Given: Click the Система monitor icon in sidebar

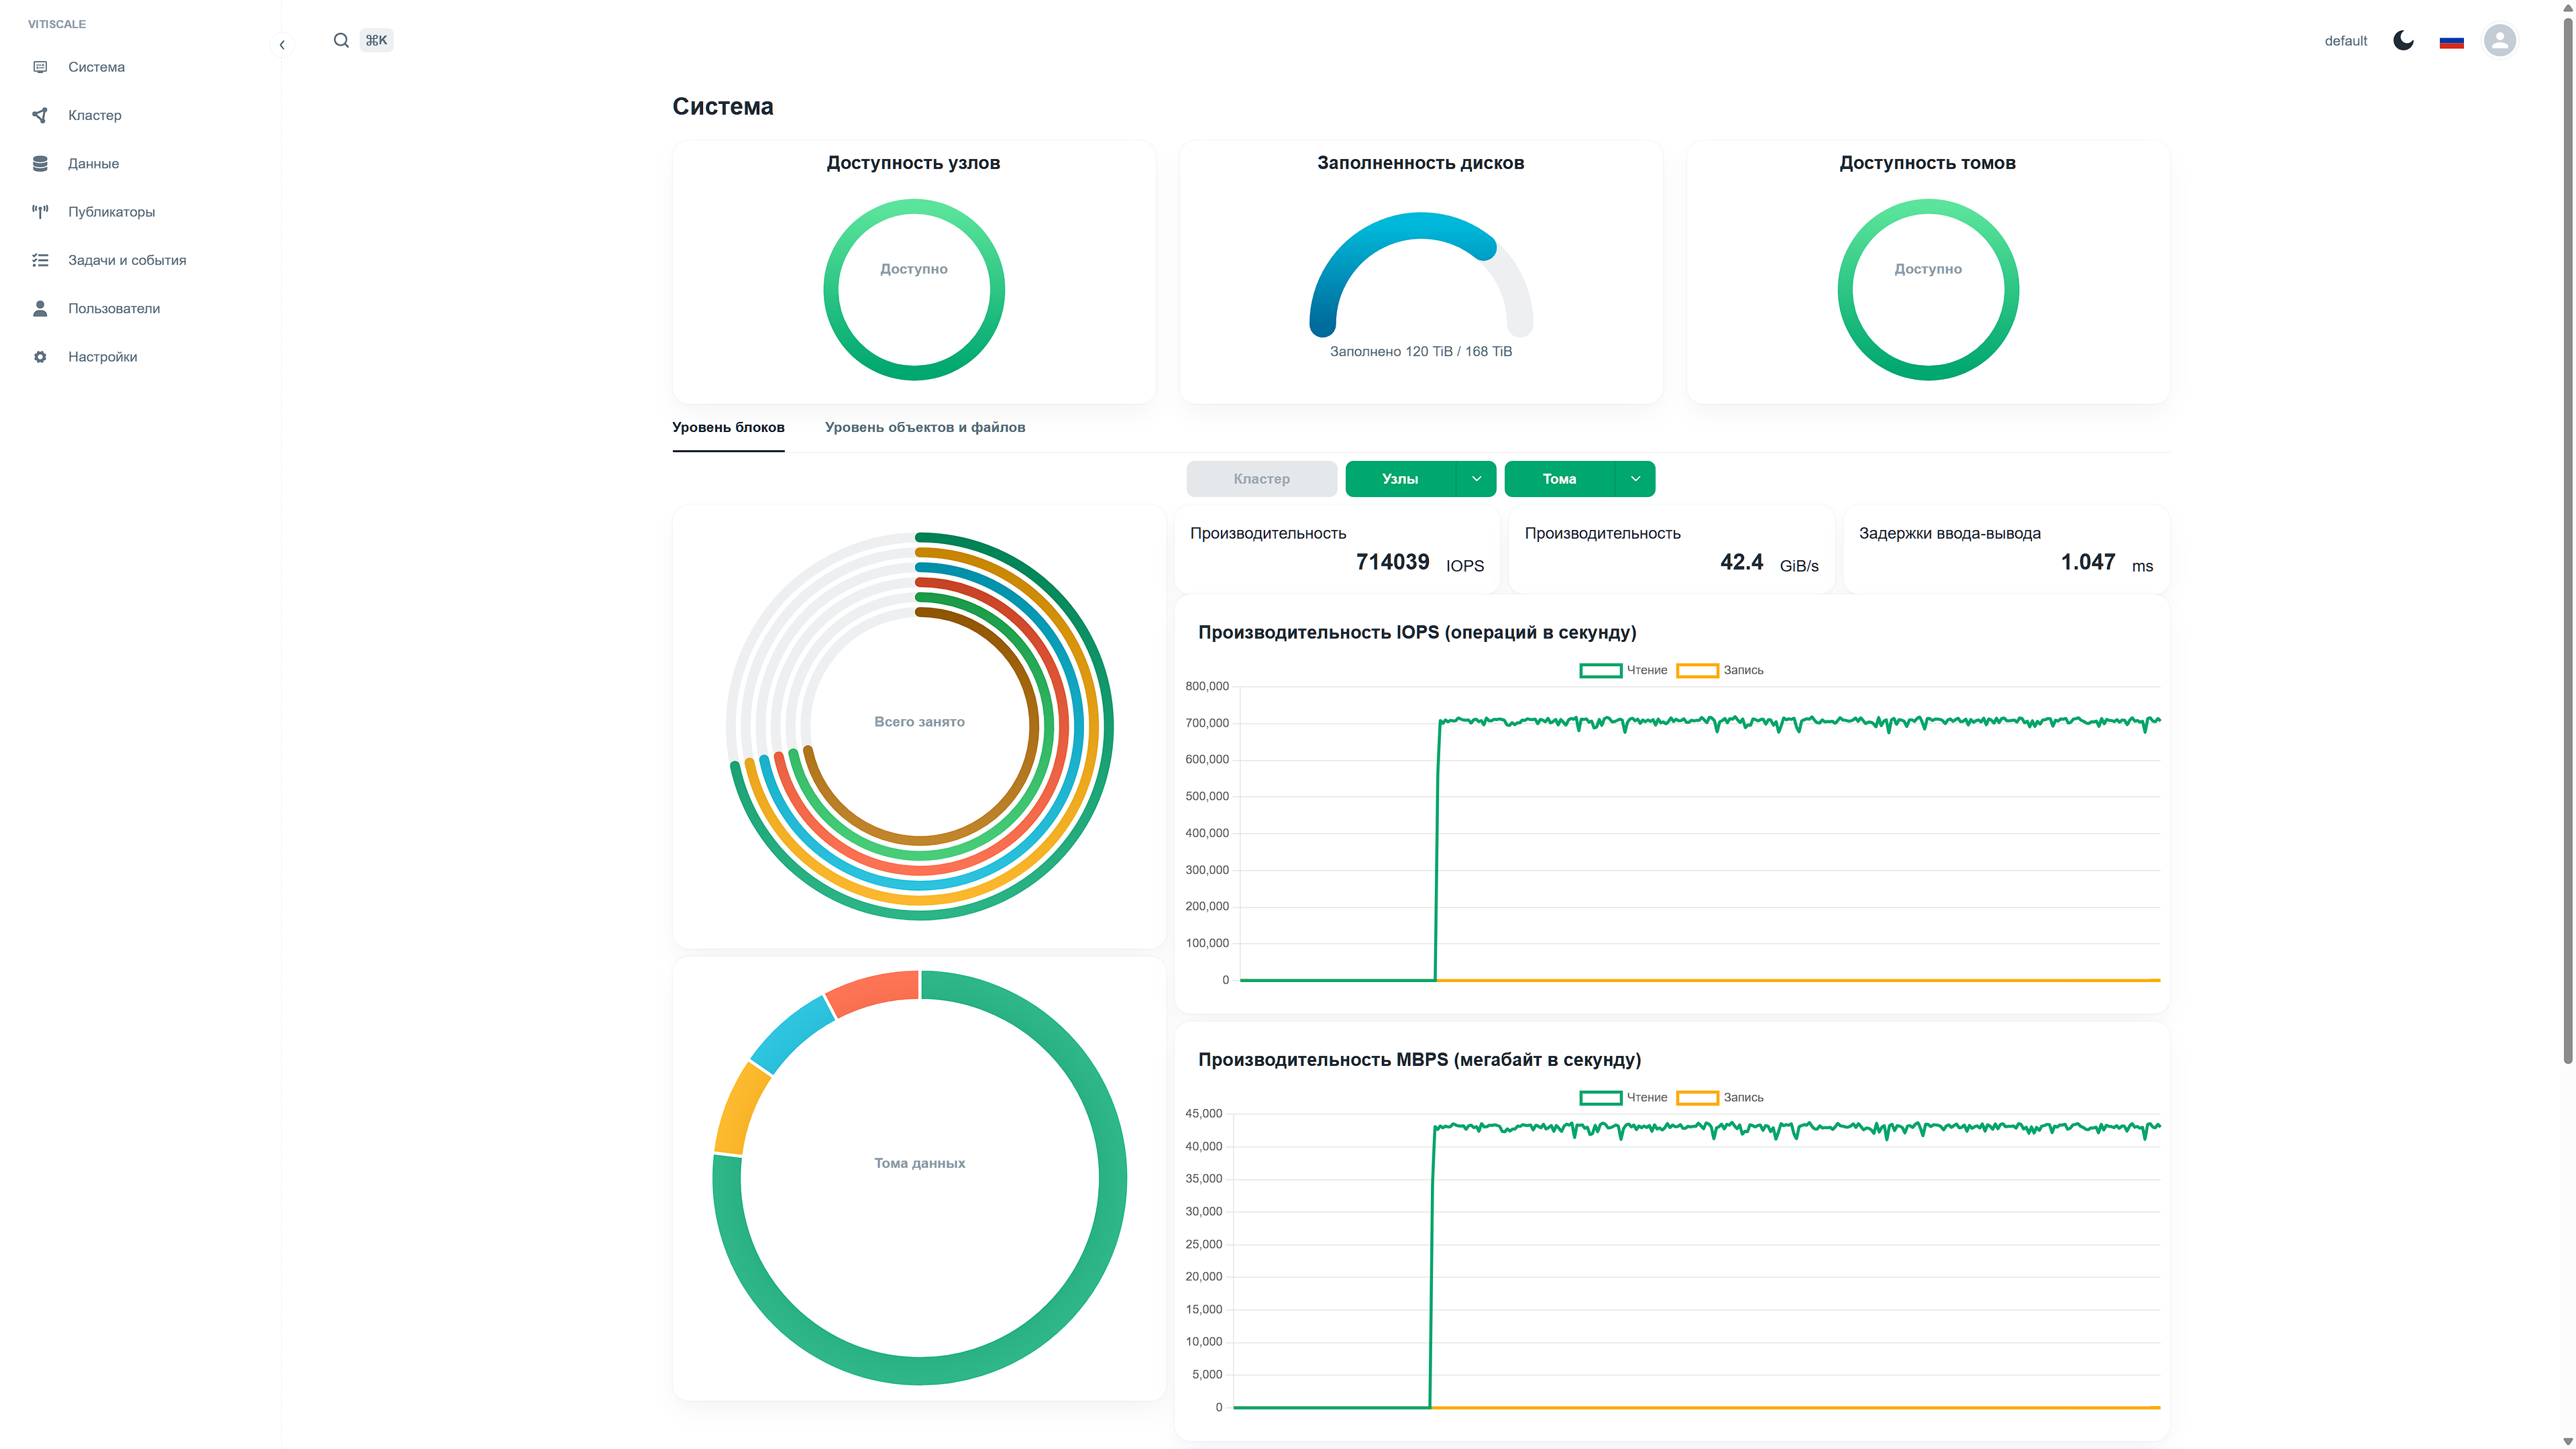Looking at the screenshot, I should point(40,67).
